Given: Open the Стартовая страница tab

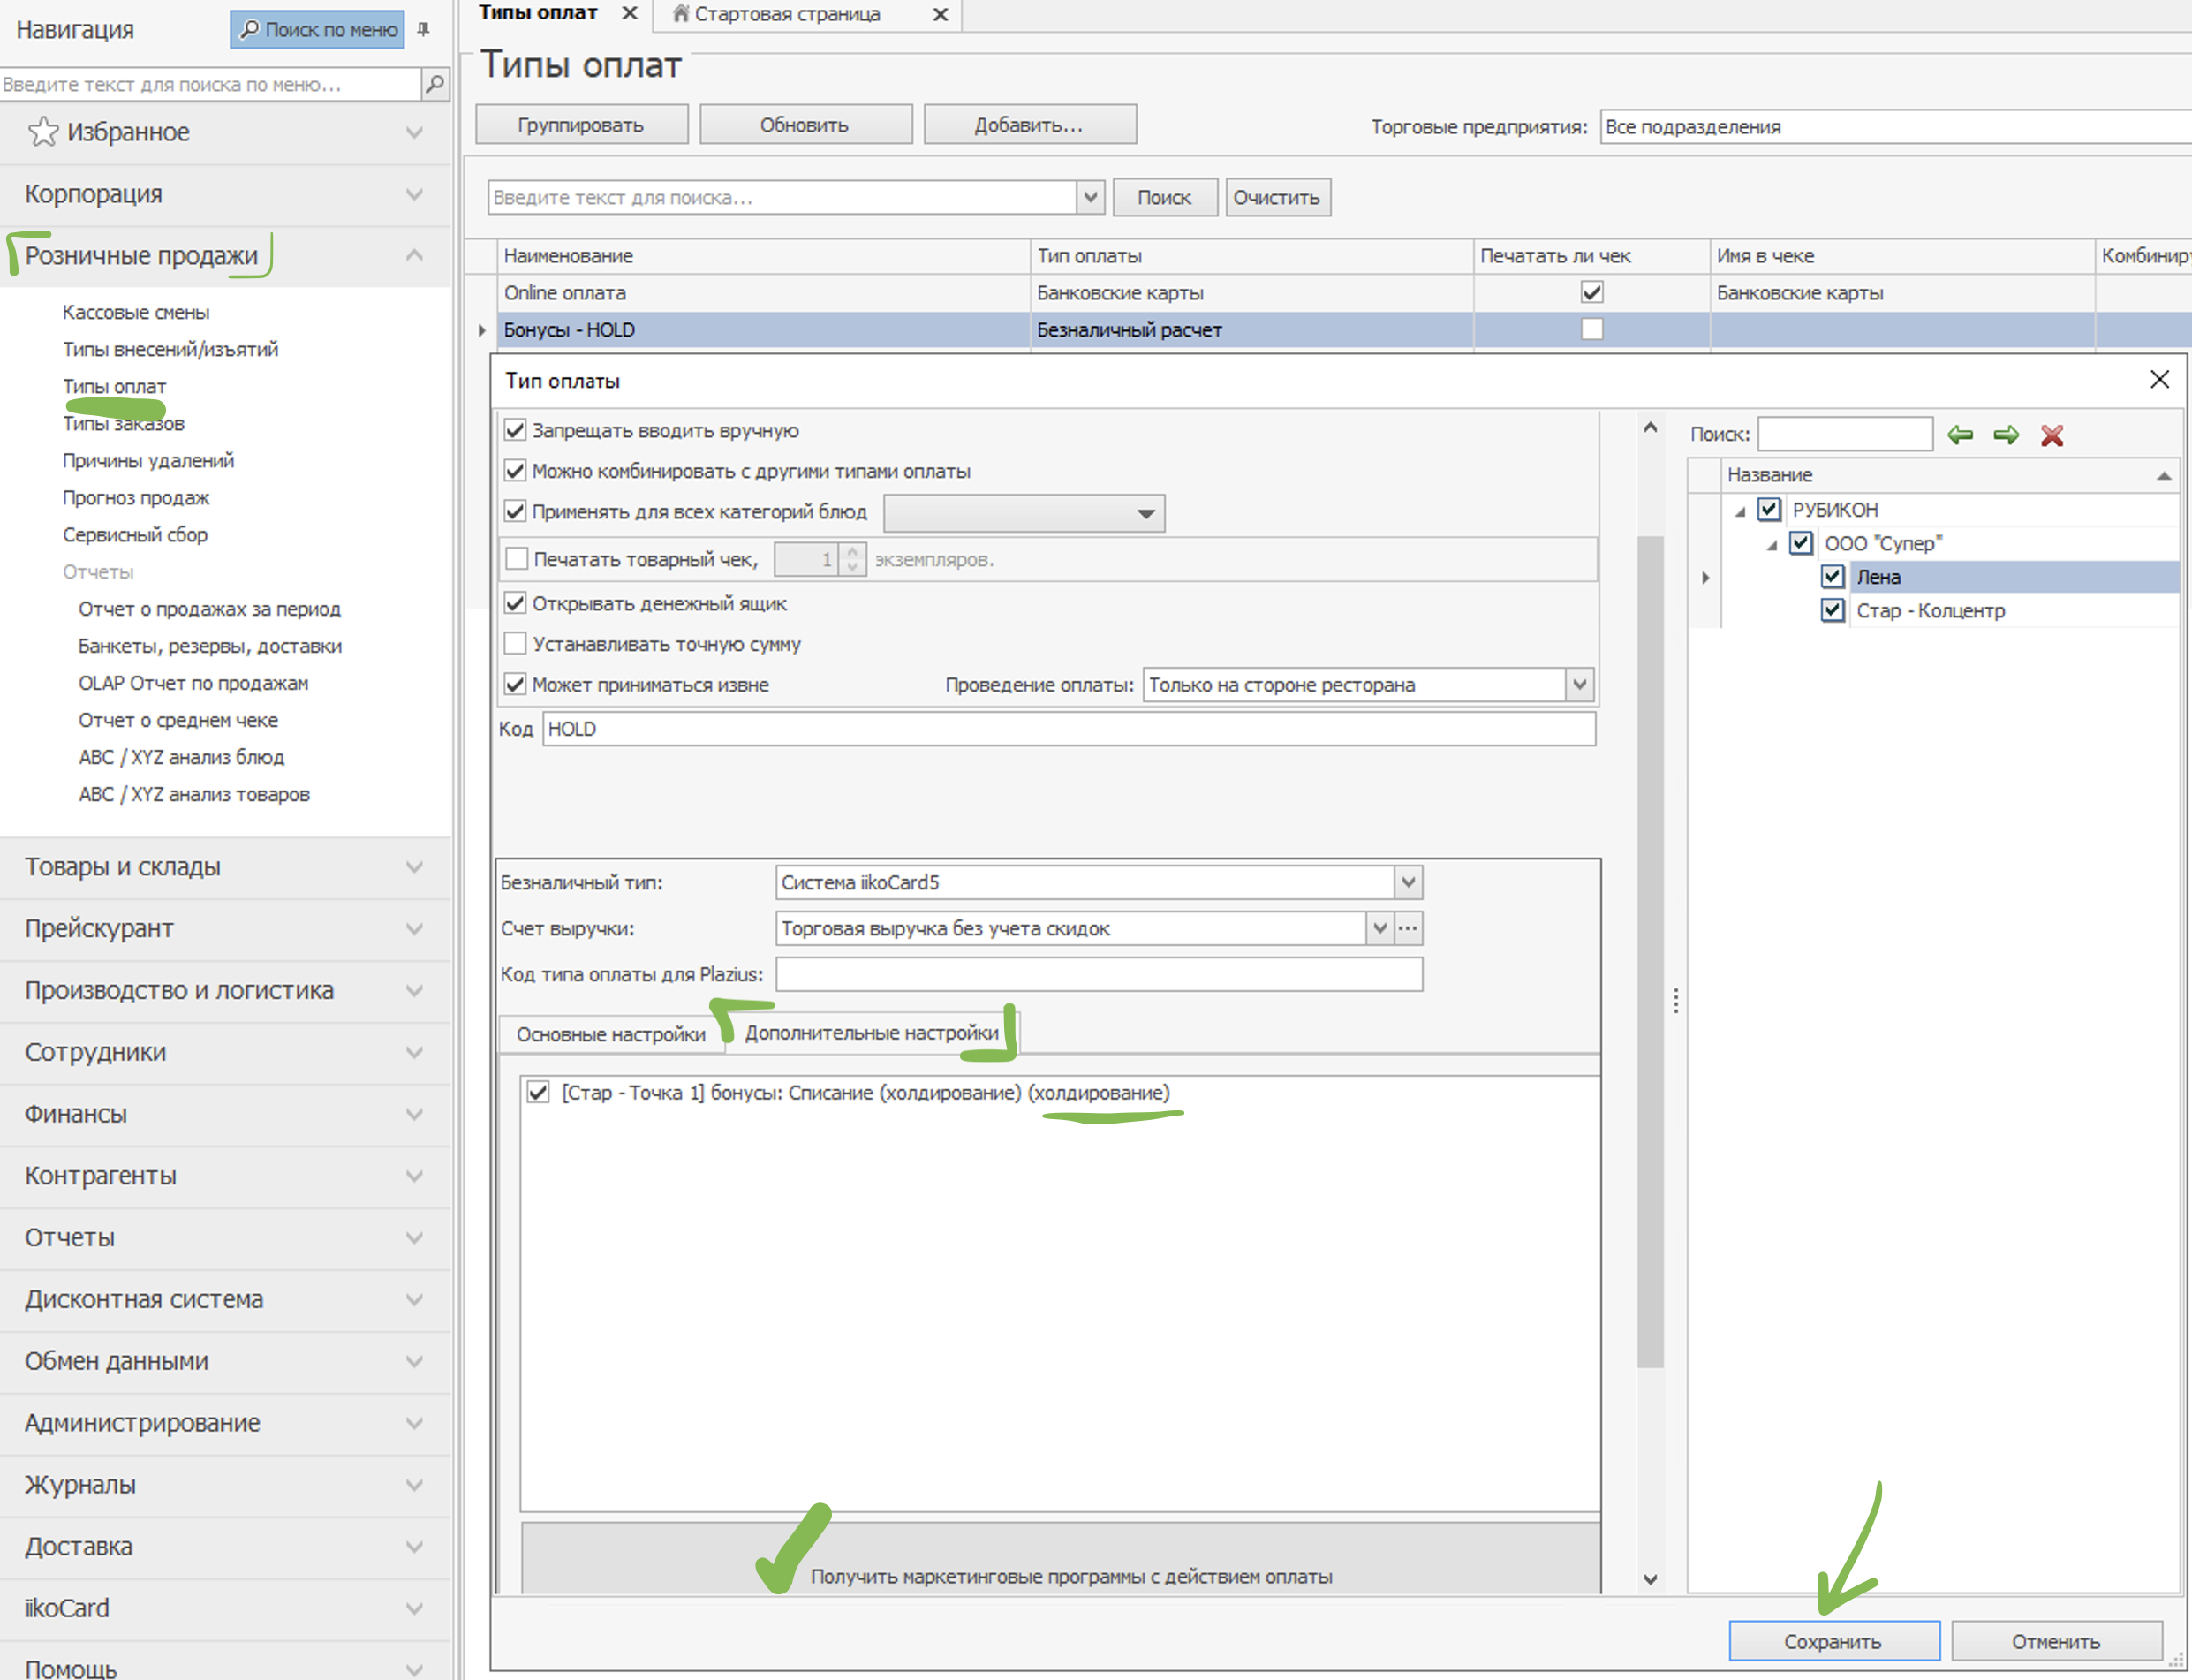Looking at the screenshot, I should (x=787, y=14).
